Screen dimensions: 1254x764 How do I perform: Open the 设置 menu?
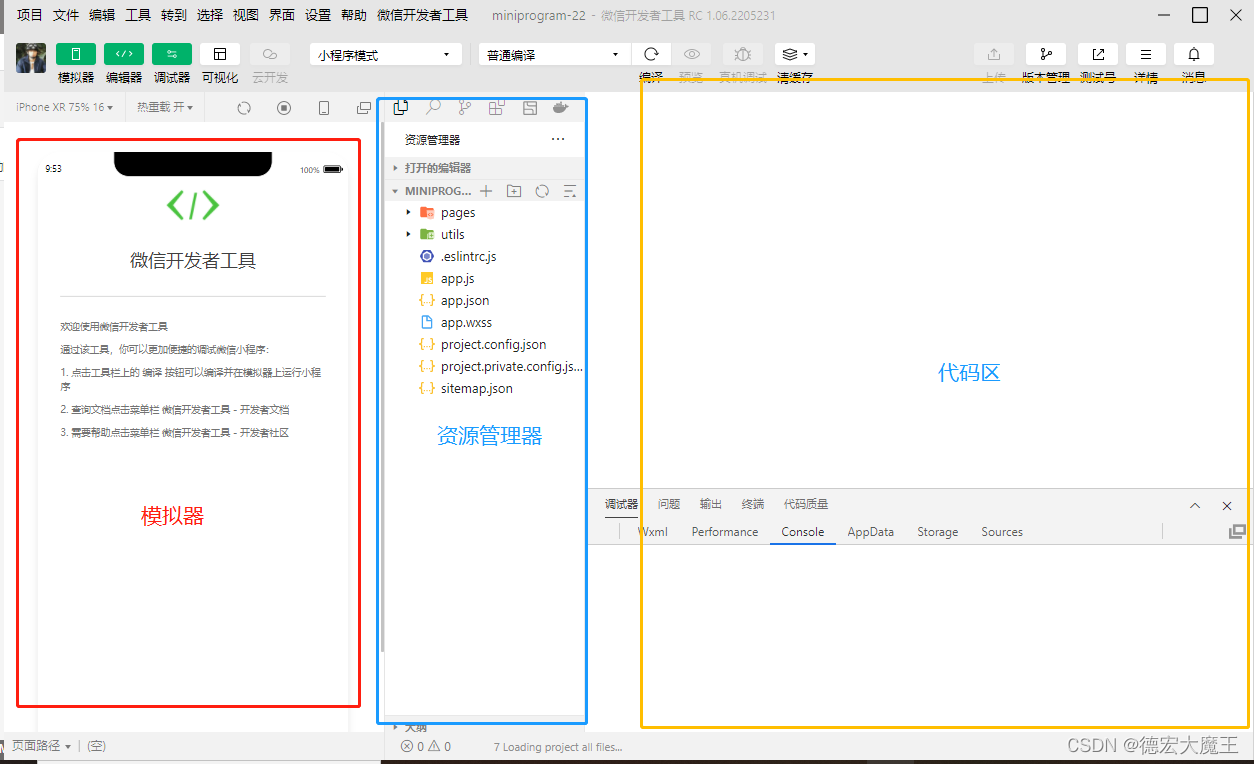click(318, 15)
